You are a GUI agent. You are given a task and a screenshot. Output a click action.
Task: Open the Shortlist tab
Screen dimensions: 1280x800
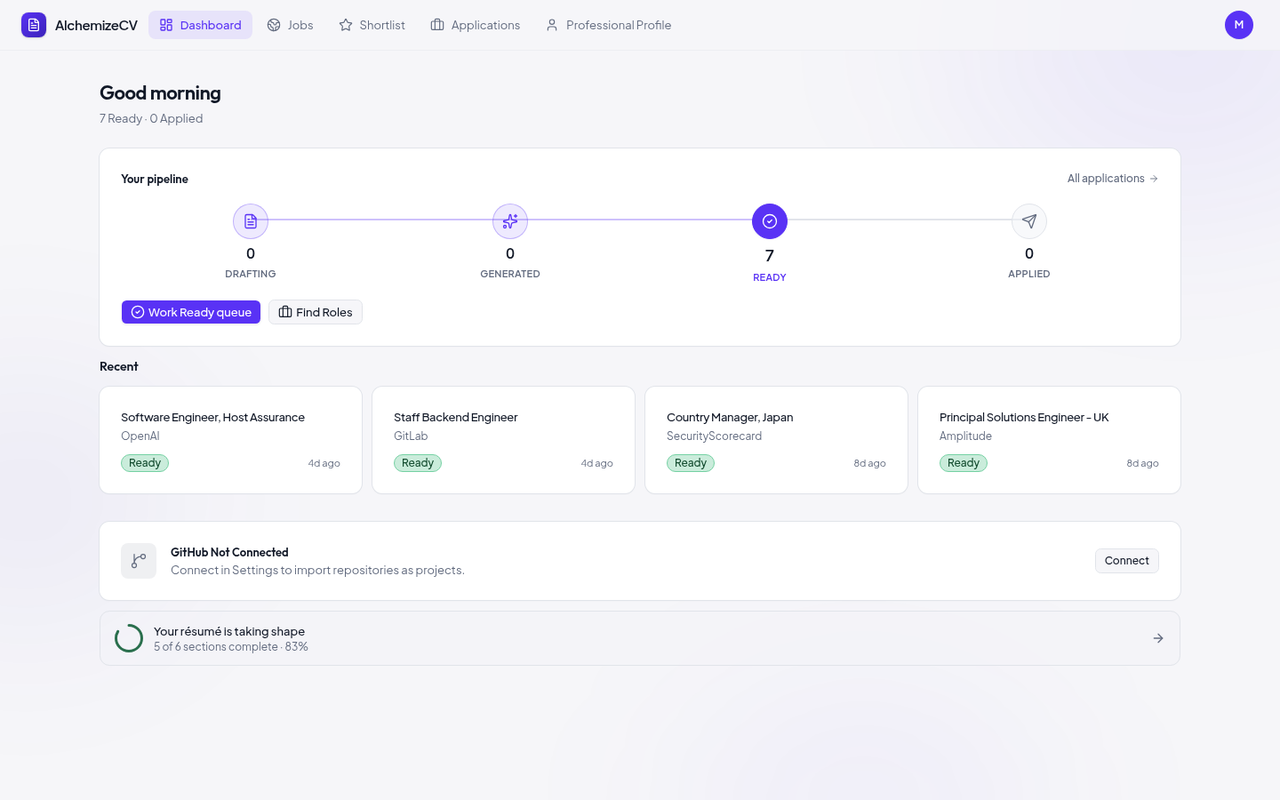372,25
